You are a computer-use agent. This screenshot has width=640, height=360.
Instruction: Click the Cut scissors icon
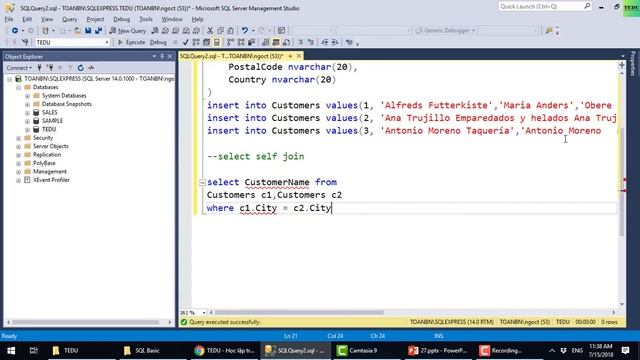coord(210,31)
